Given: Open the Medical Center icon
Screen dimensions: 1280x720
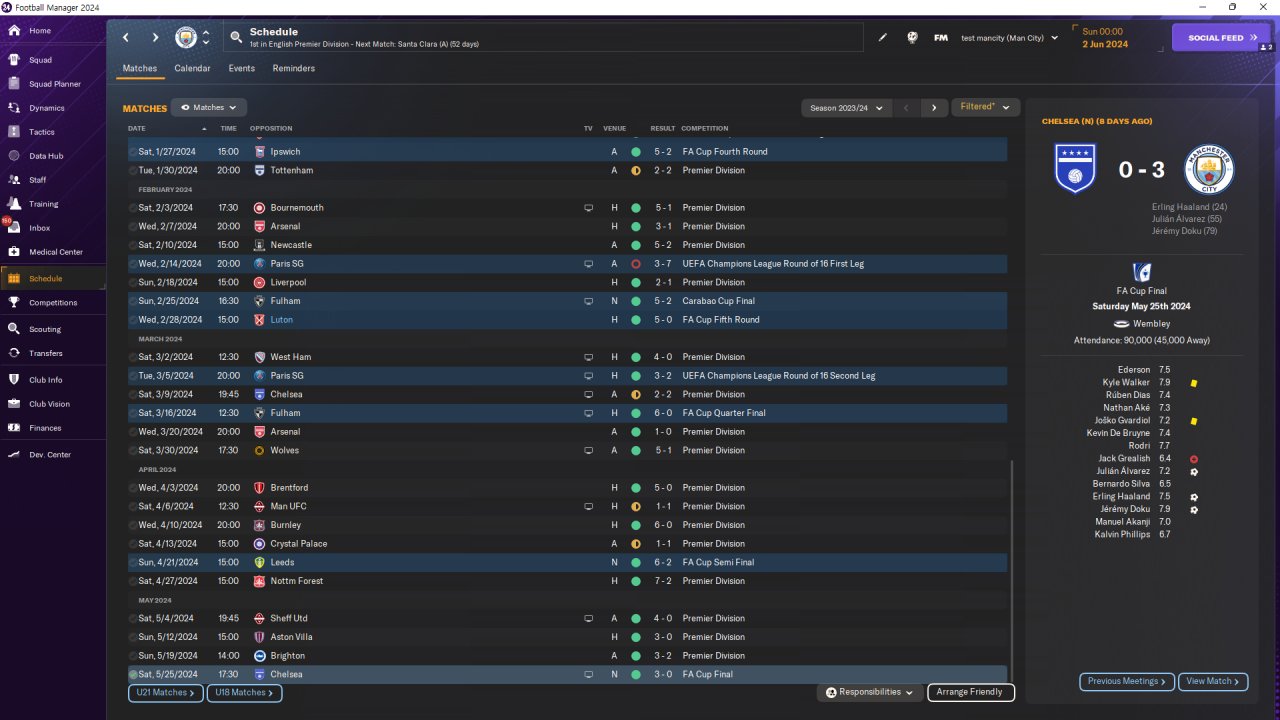Looking at the screenshot, I should coord(14,252).
